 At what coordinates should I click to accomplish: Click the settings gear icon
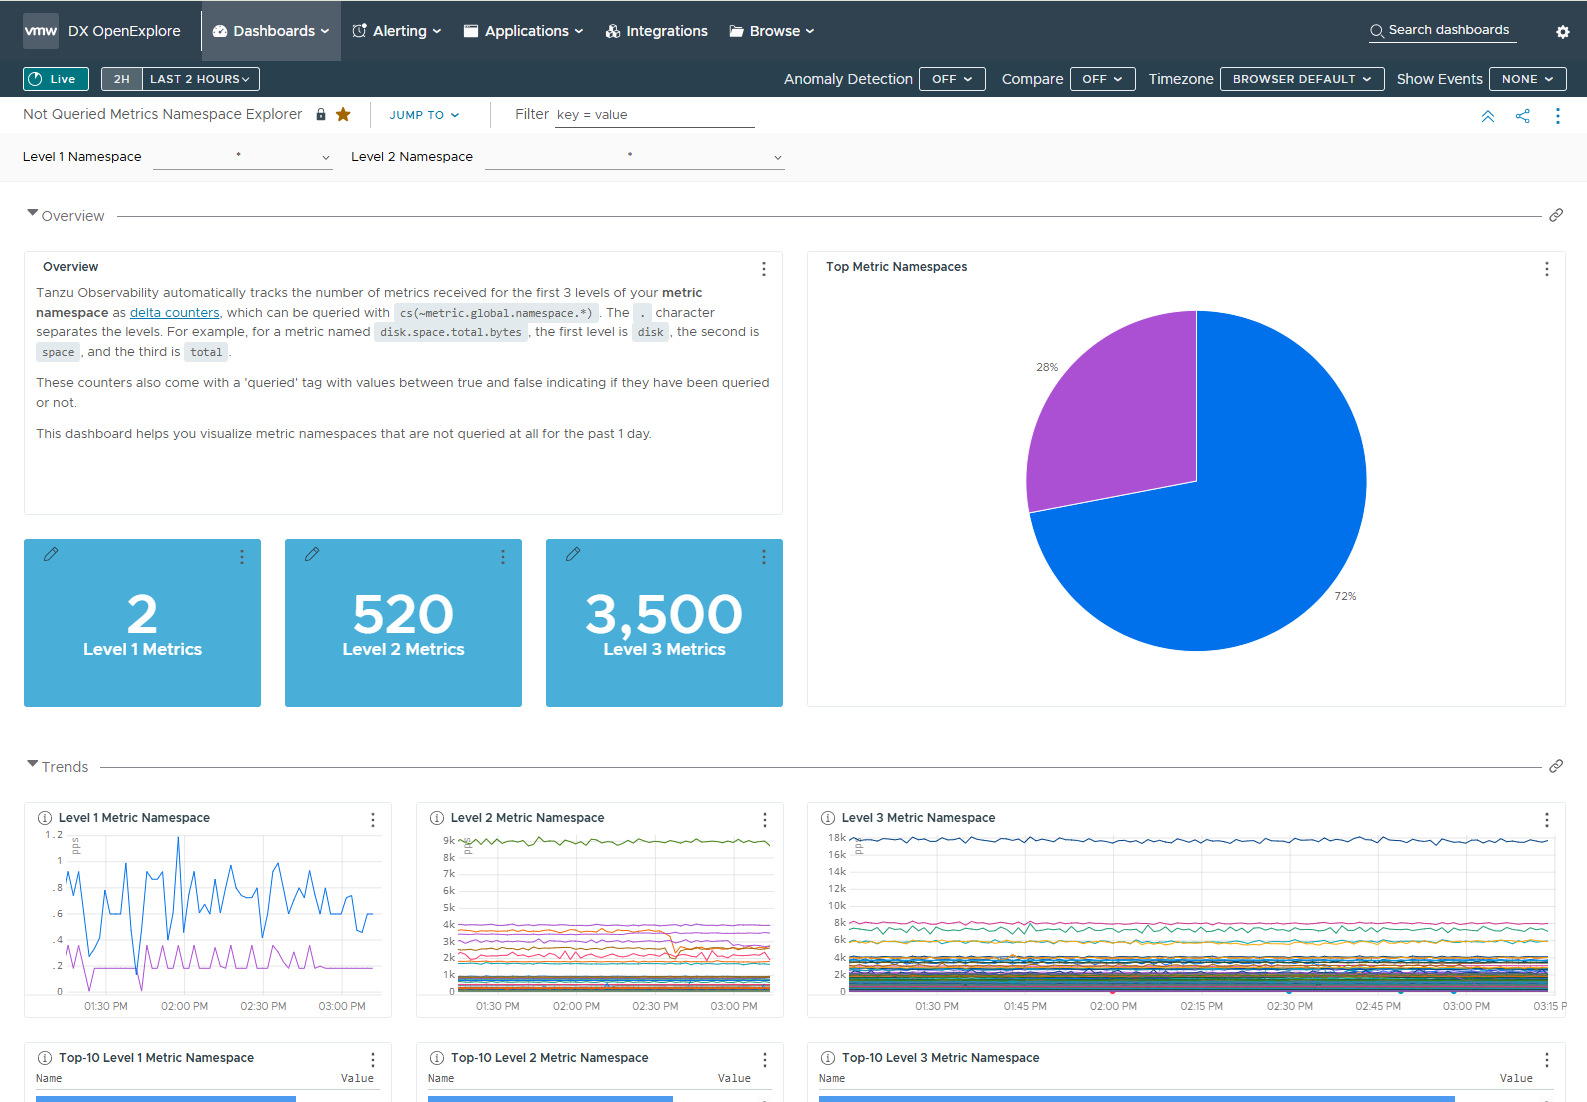(1562, 32)
